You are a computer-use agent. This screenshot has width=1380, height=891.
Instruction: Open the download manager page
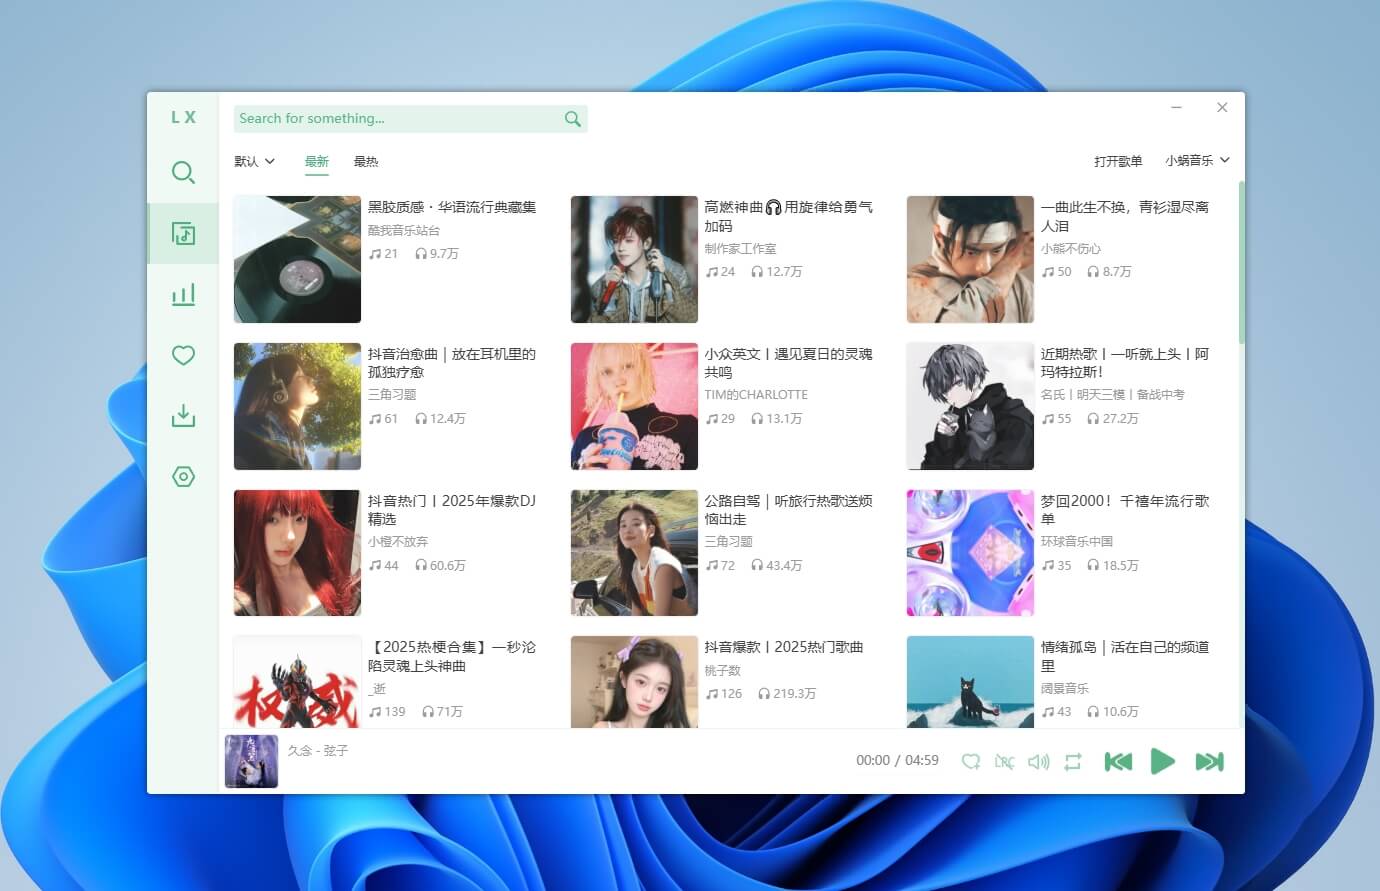tap(183, 416)
